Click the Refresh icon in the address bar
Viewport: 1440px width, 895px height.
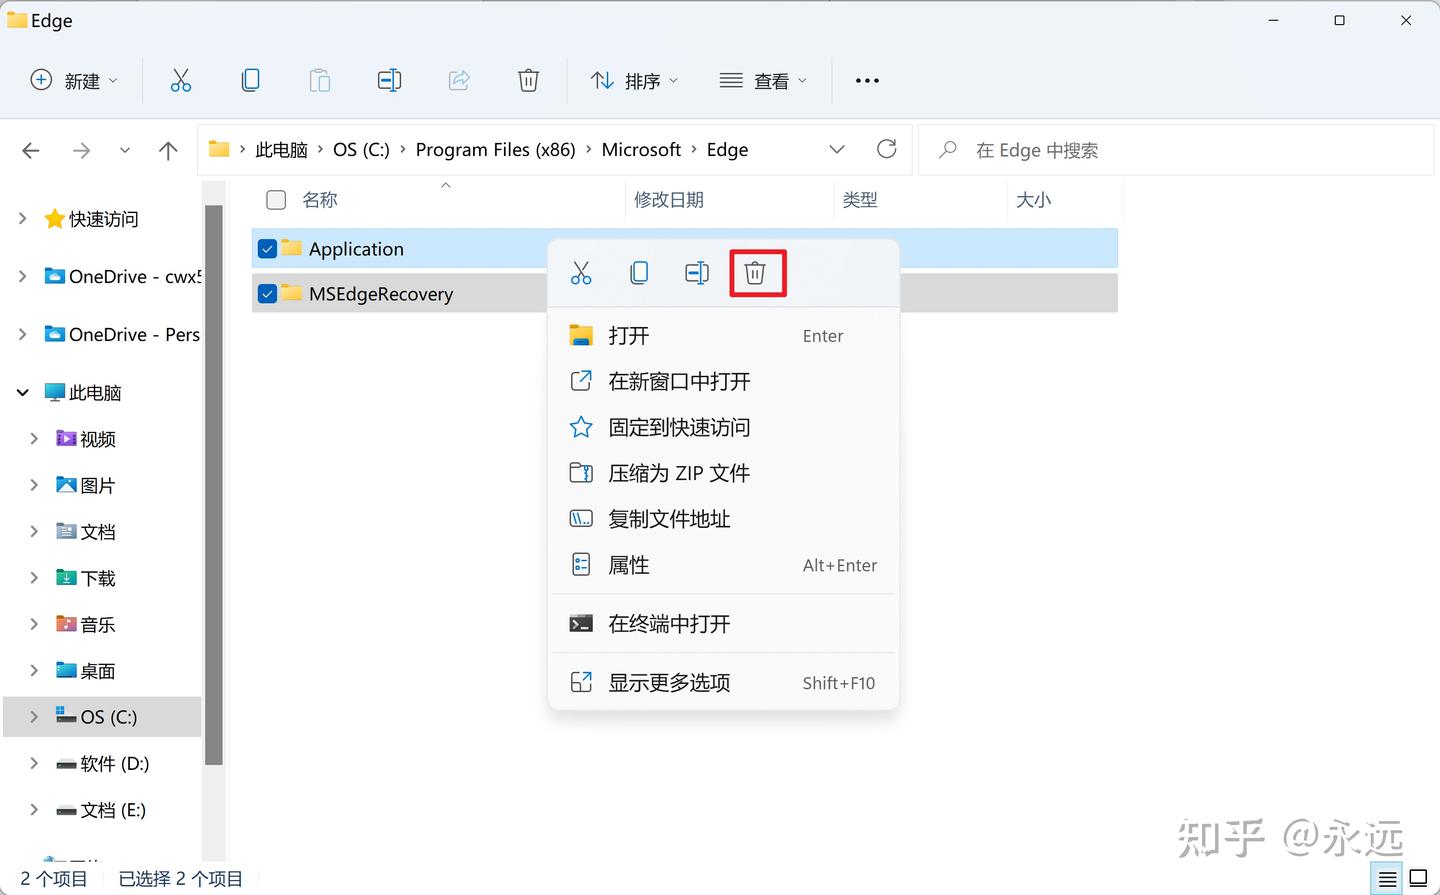tap(887, 149)
